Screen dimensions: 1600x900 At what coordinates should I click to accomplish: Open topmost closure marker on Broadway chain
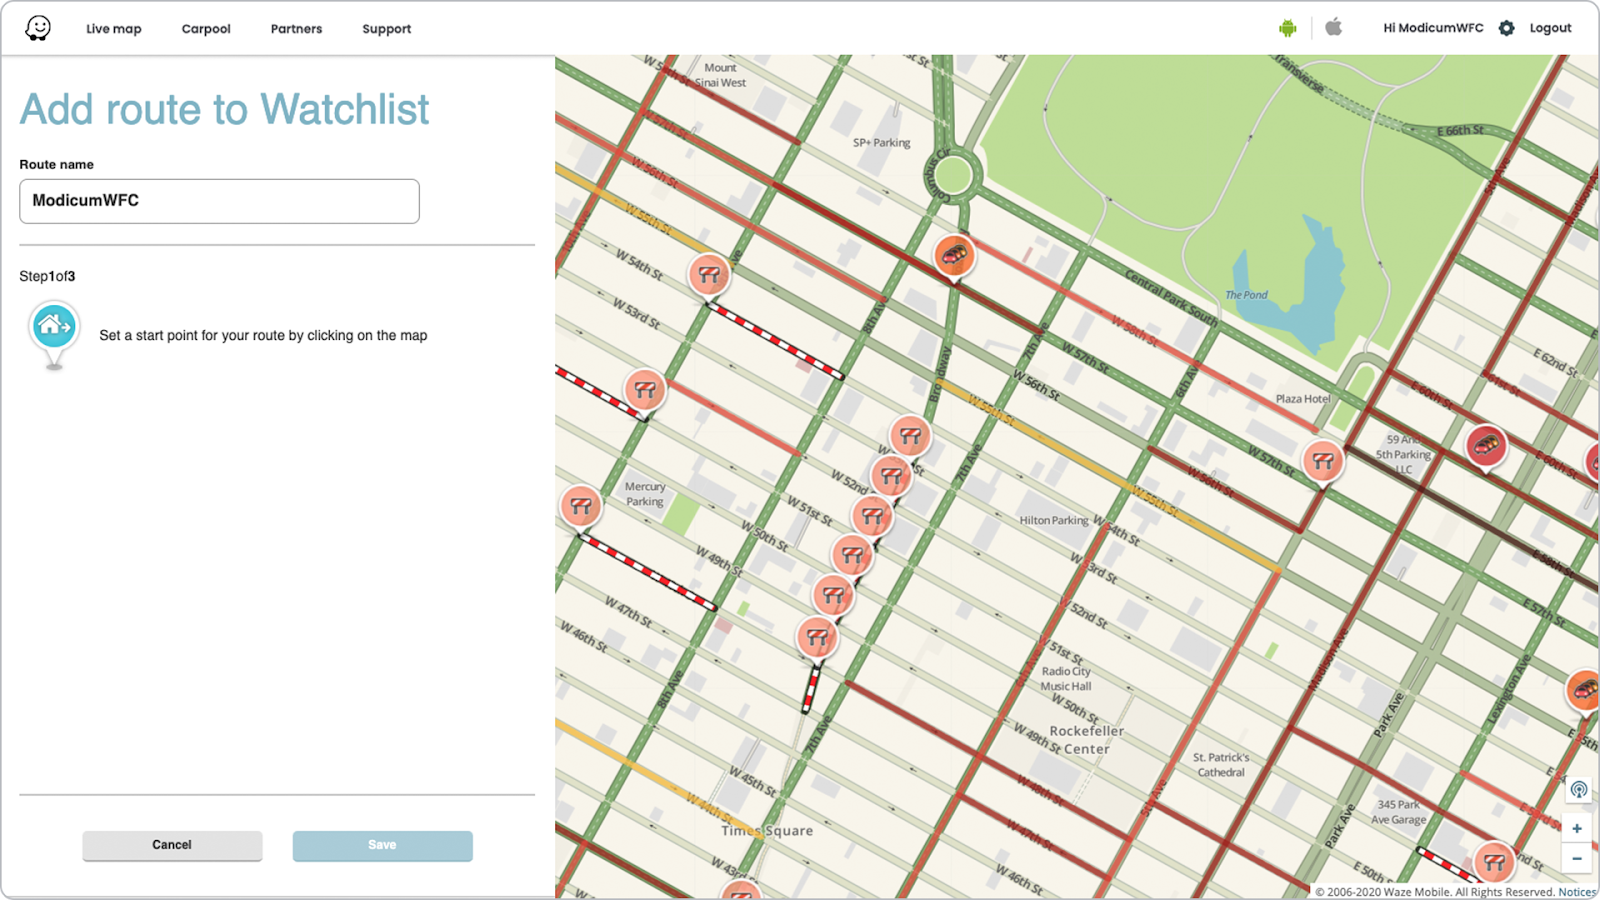[x=910, y=436]
